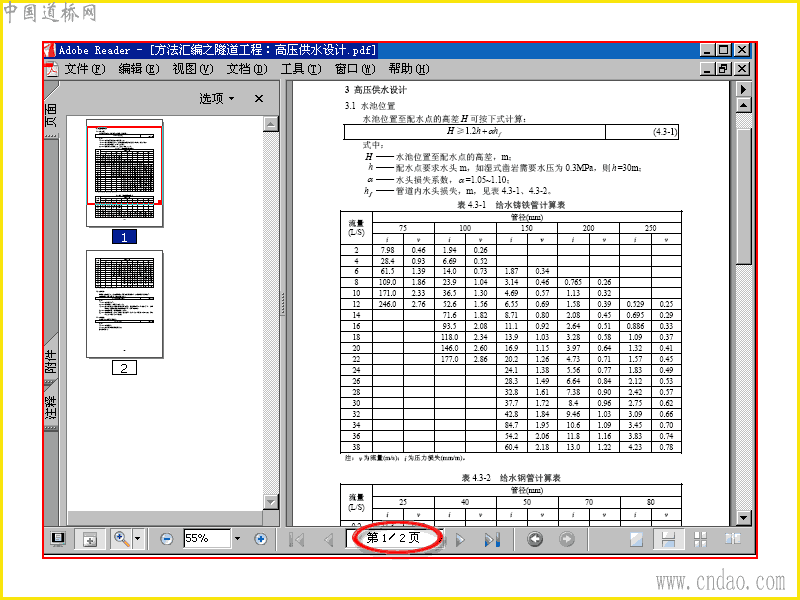
Task: Select page 2 thumbnail
Action: [x=124, y=304]
